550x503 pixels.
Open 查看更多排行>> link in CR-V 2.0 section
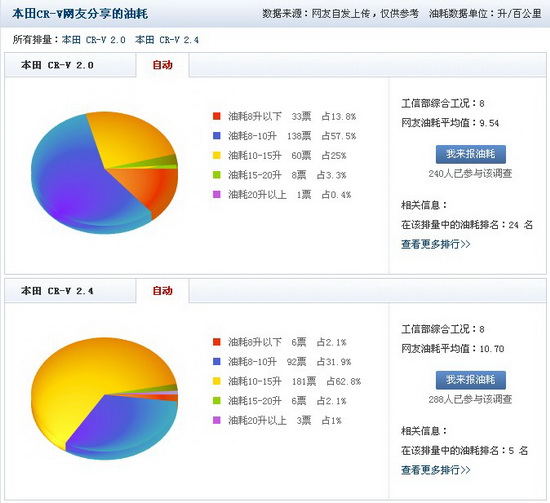(x=436, y=244)
